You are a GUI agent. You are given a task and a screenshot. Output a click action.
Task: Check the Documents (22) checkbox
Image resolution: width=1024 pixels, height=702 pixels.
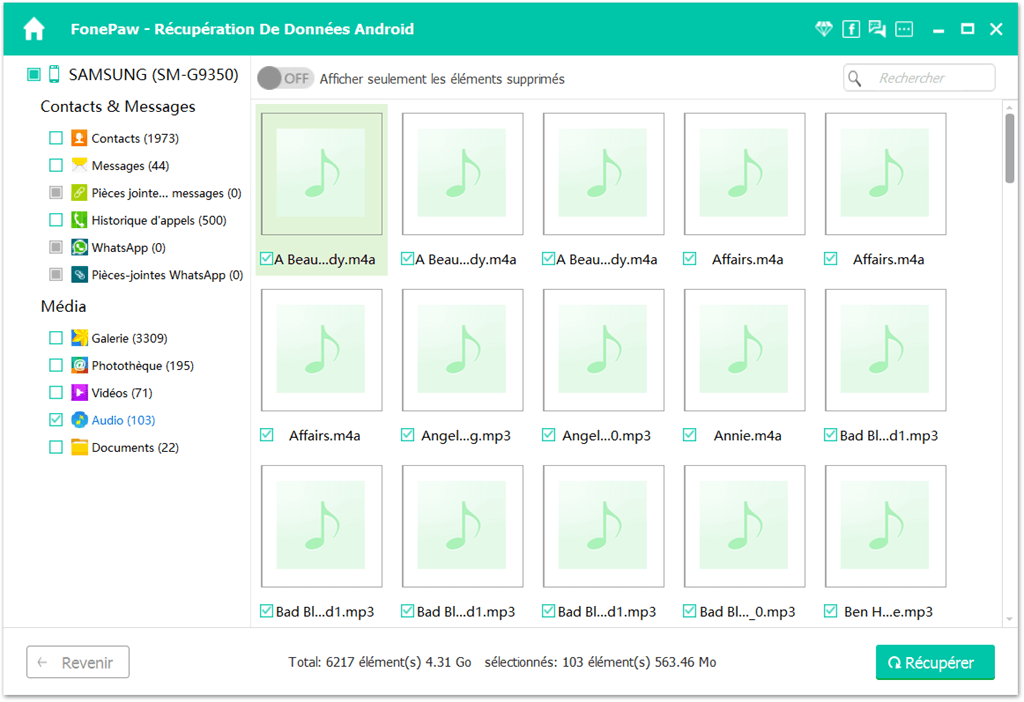click(x=56, y=447)
